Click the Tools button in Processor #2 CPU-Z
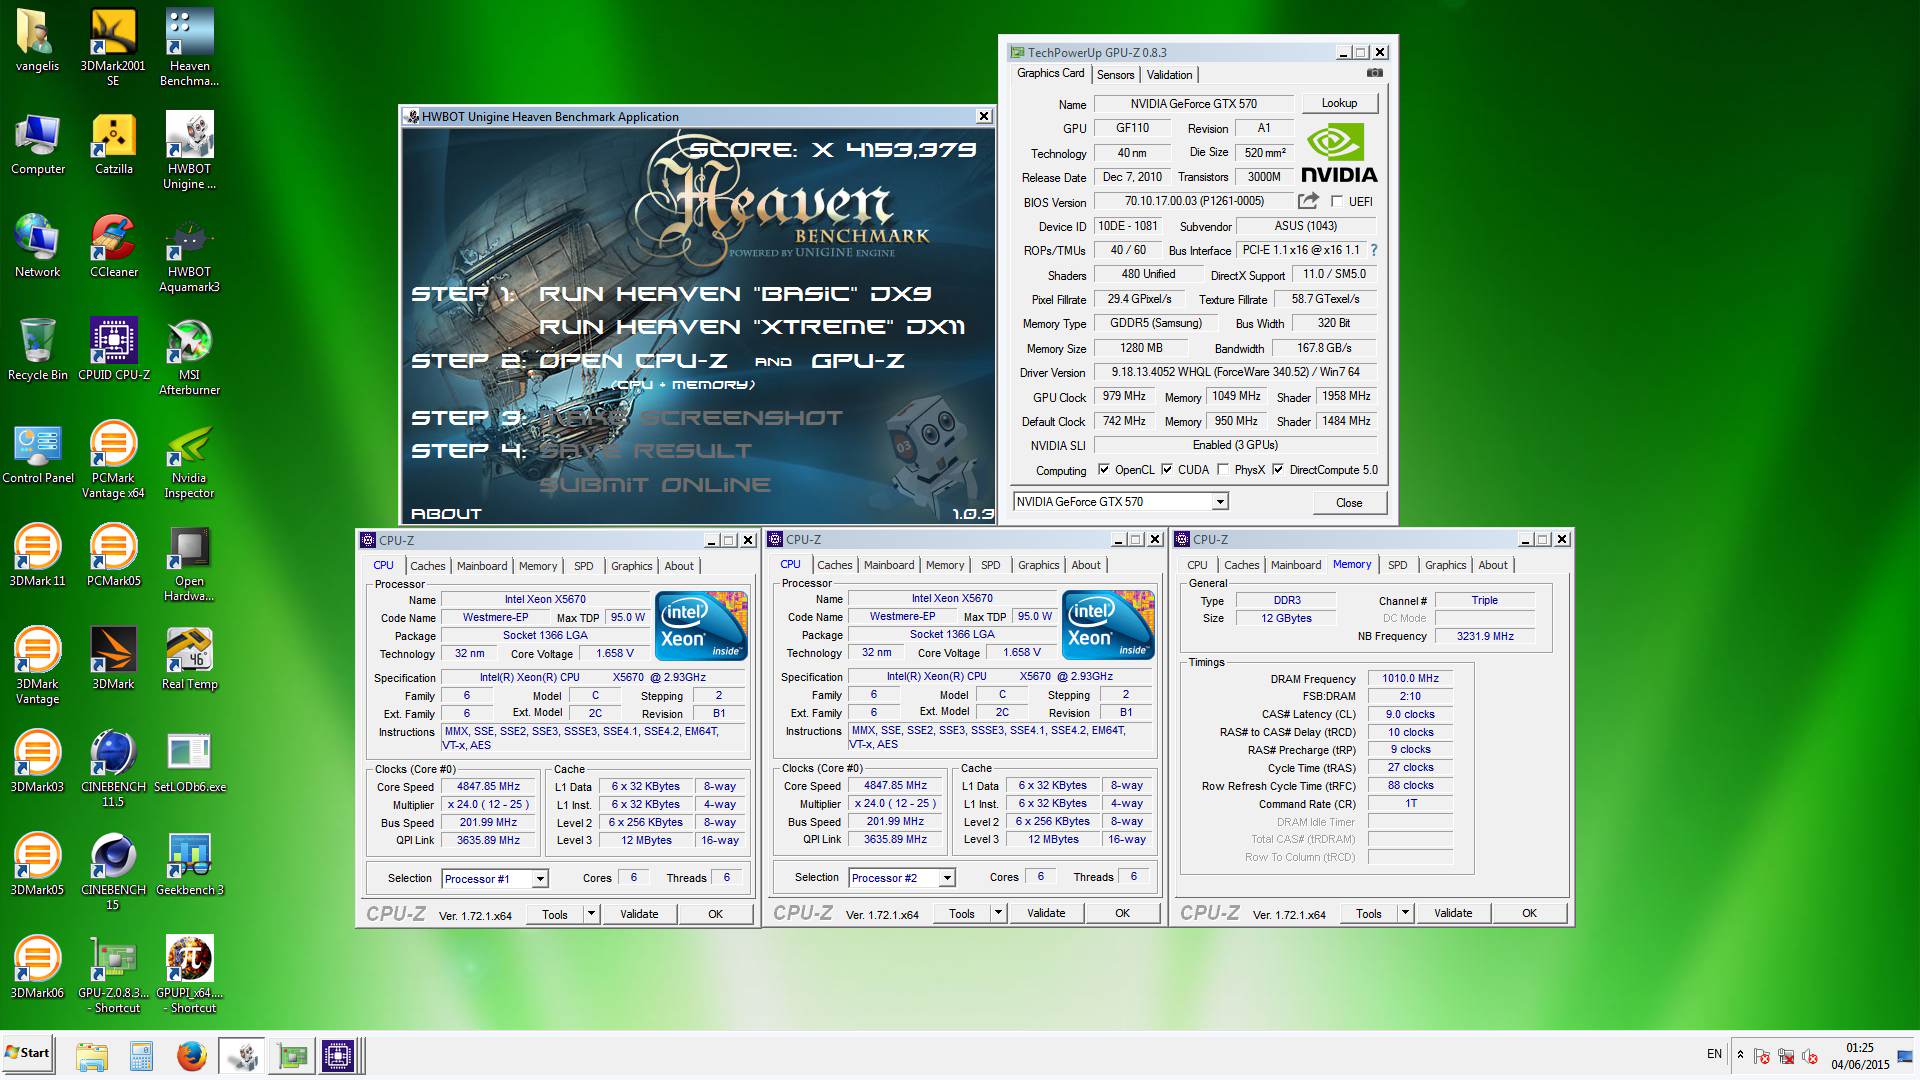Image resolution: width=1920 pixels, height=1080 pixels. (x=962, y=913)
